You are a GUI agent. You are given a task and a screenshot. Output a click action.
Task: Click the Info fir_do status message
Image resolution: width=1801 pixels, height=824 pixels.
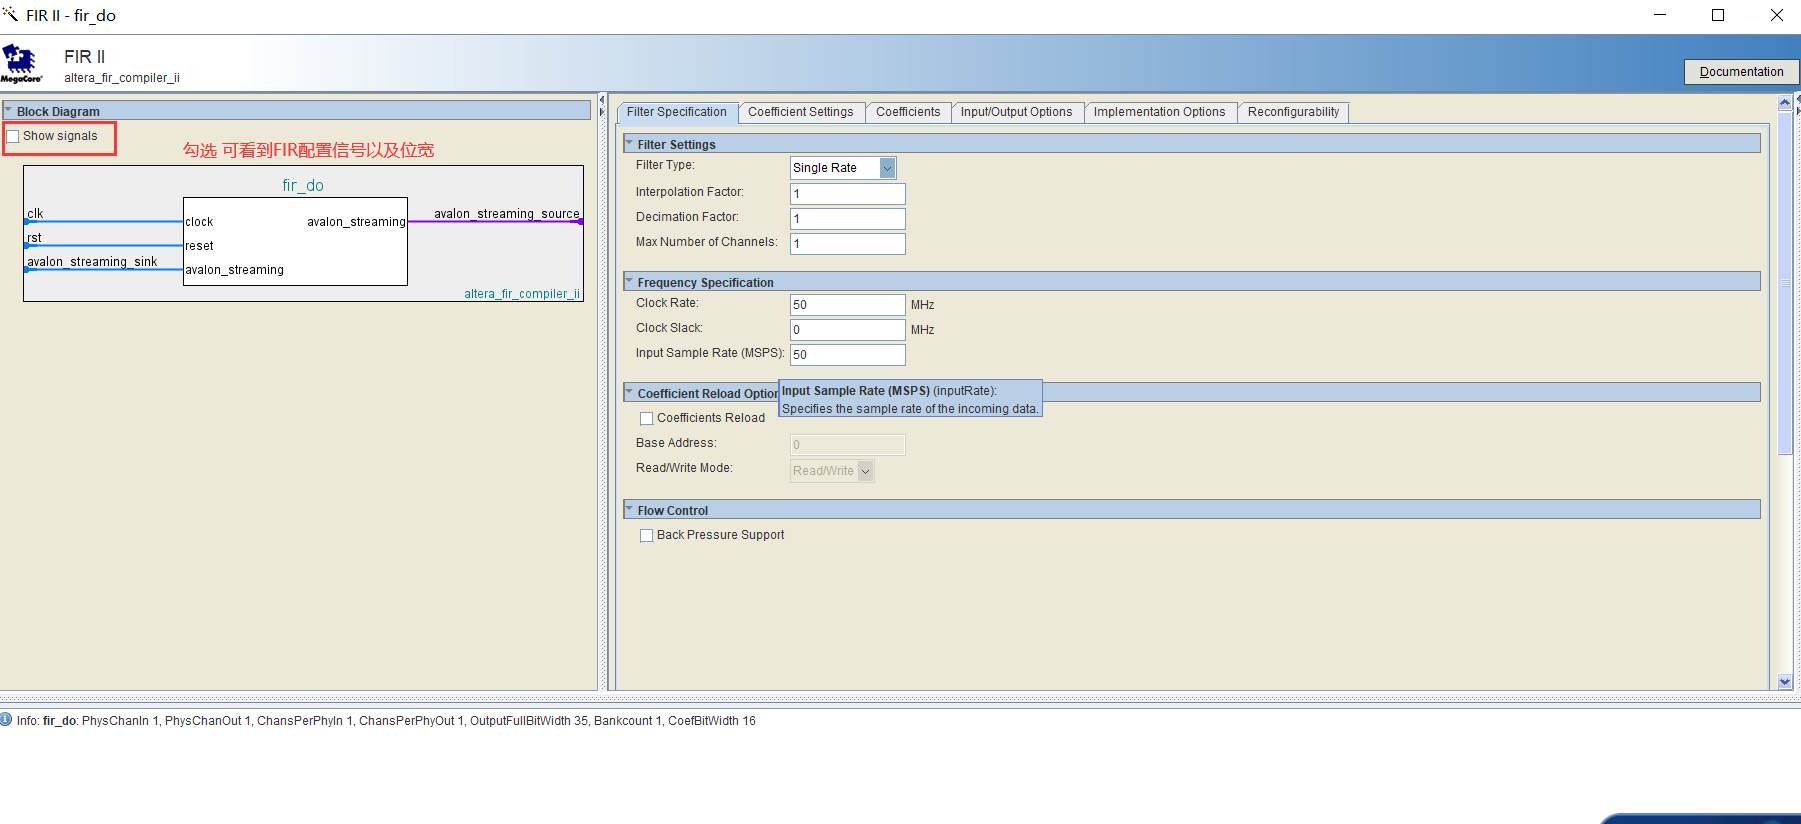(386, 721)
